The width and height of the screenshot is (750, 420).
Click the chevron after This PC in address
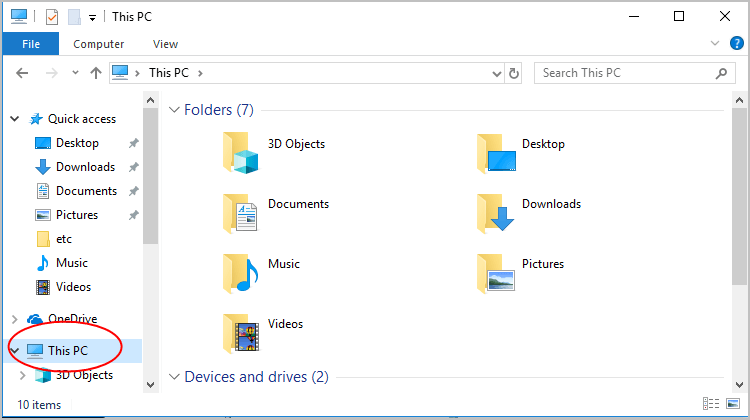pos(200,73)
